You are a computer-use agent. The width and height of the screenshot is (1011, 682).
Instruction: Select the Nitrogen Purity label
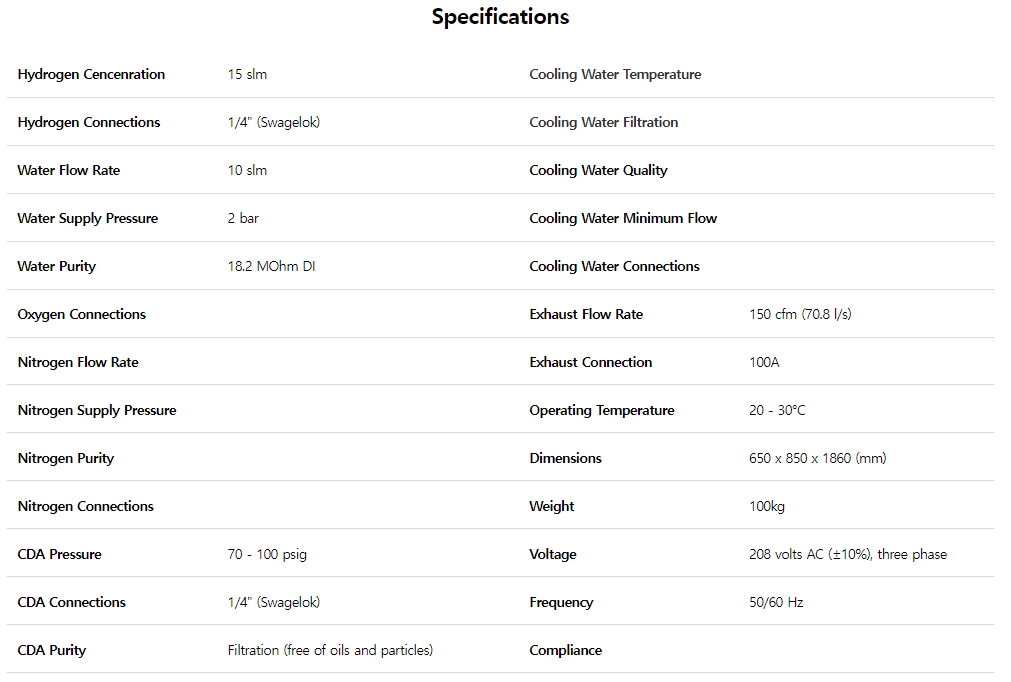[x=66, y=458]
